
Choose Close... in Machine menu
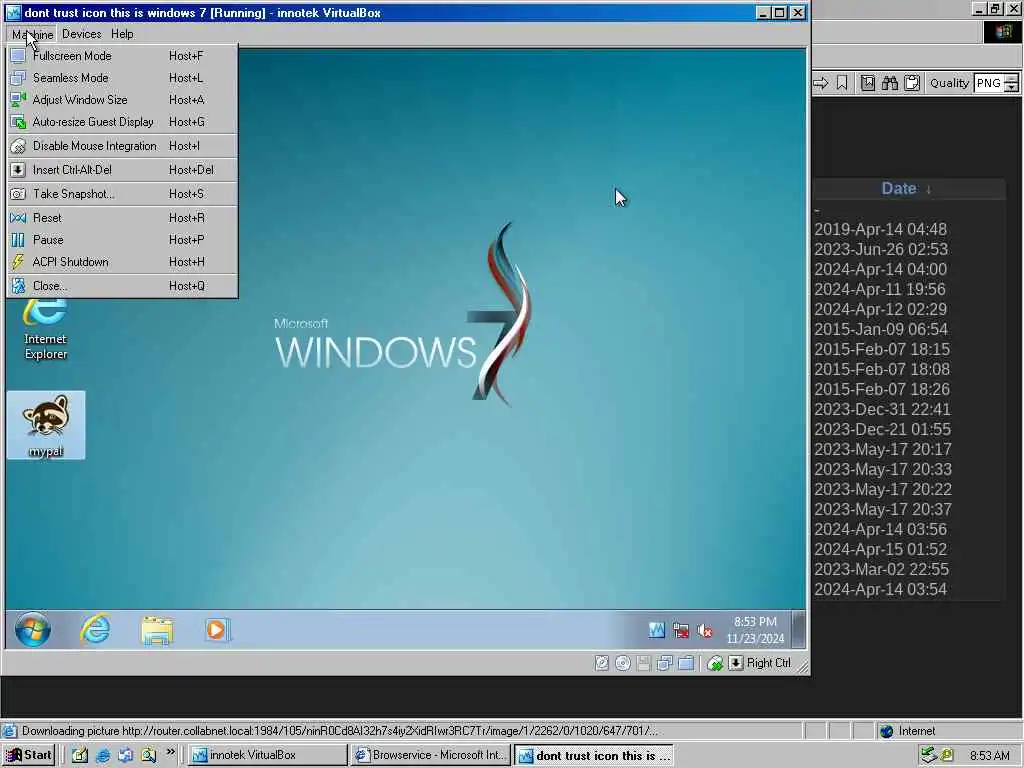(122, 286)
